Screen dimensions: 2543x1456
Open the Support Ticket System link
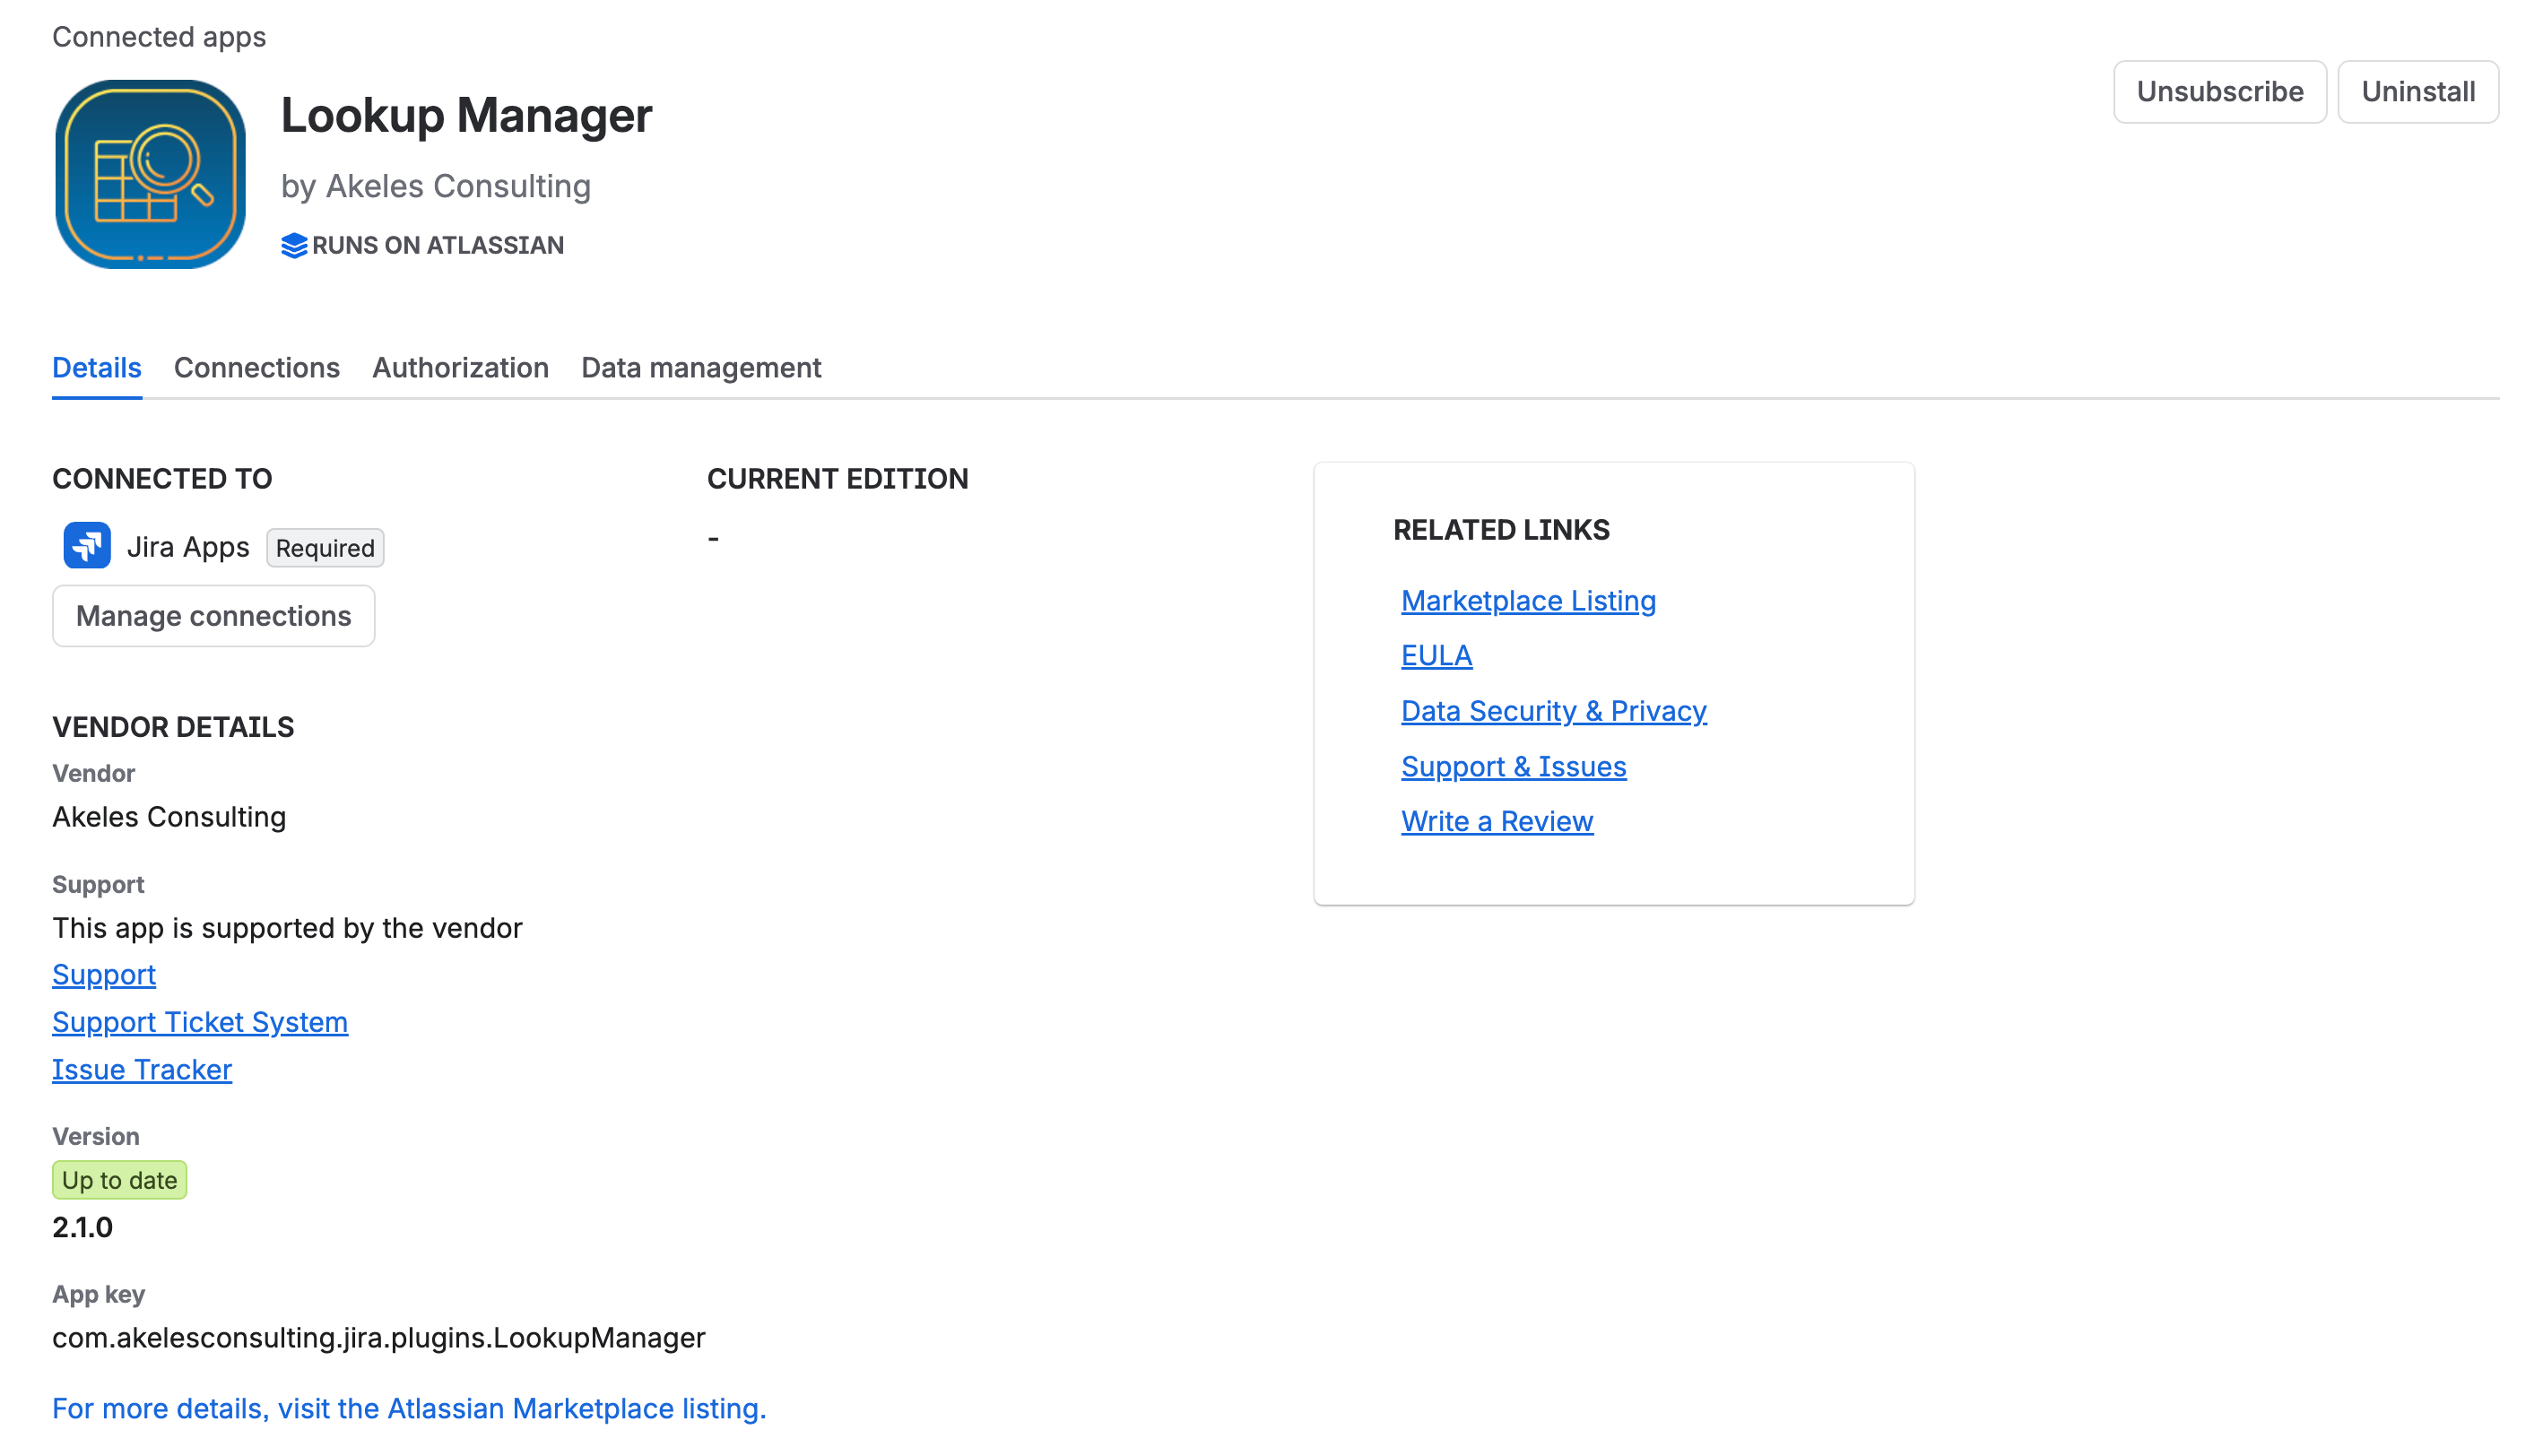[200, 1022]
